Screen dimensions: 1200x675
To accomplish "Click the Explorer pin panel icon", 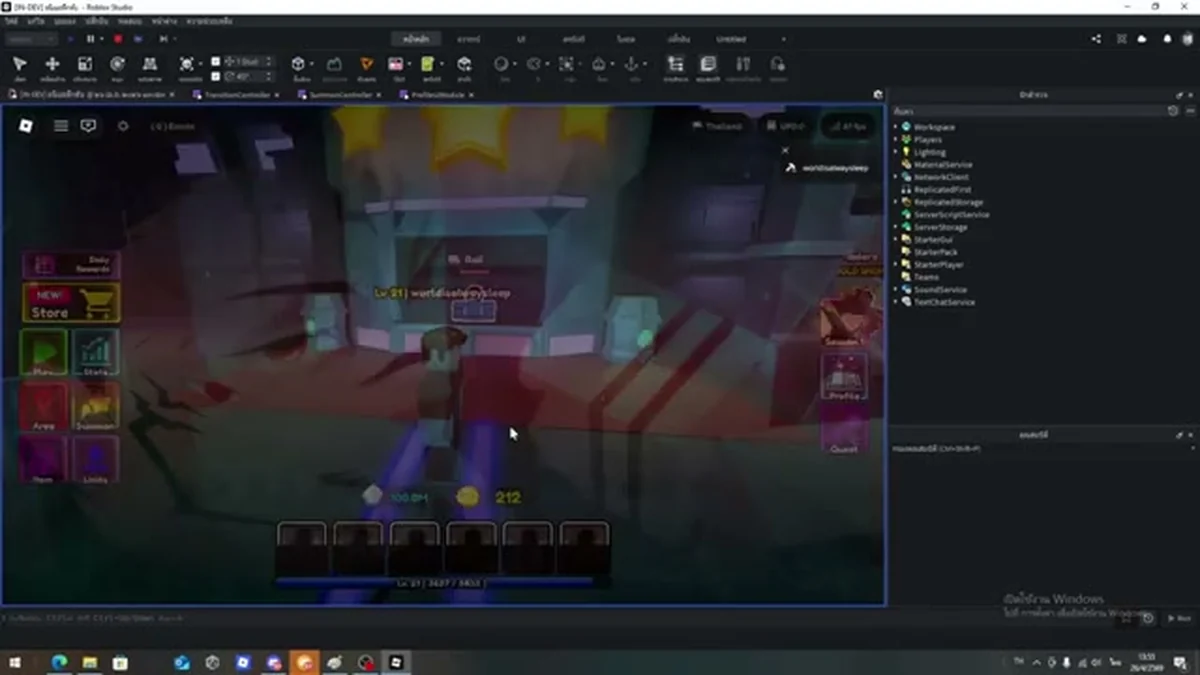I will [x=1179, y=95].
